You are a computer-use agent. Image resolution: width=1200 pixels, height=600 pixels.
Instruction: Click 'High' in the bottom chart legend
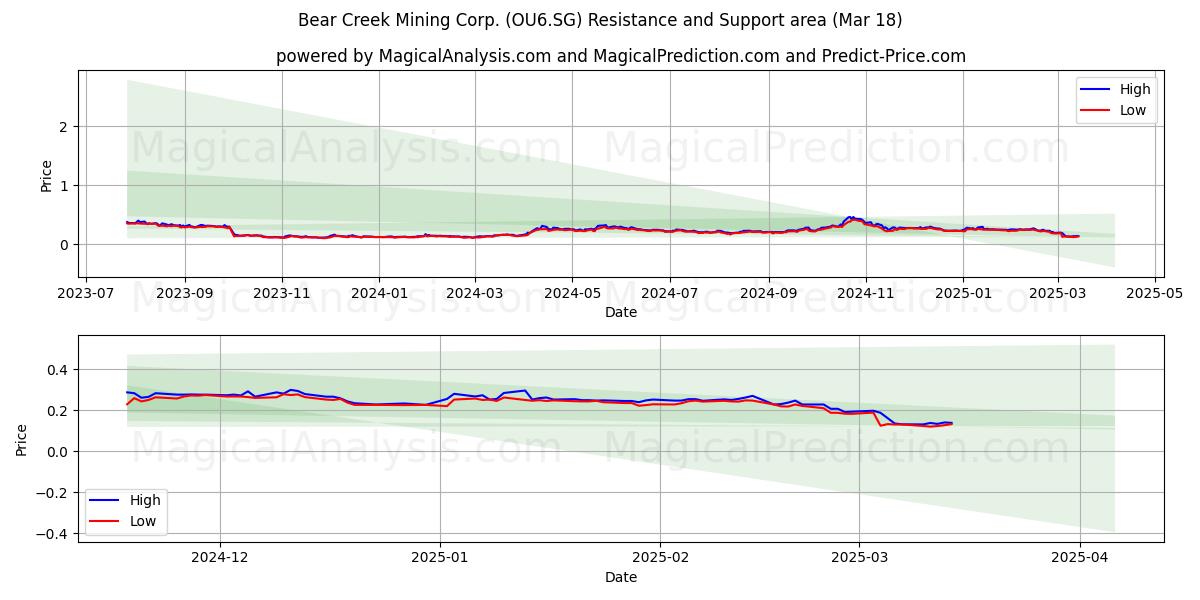coord(145,500)
